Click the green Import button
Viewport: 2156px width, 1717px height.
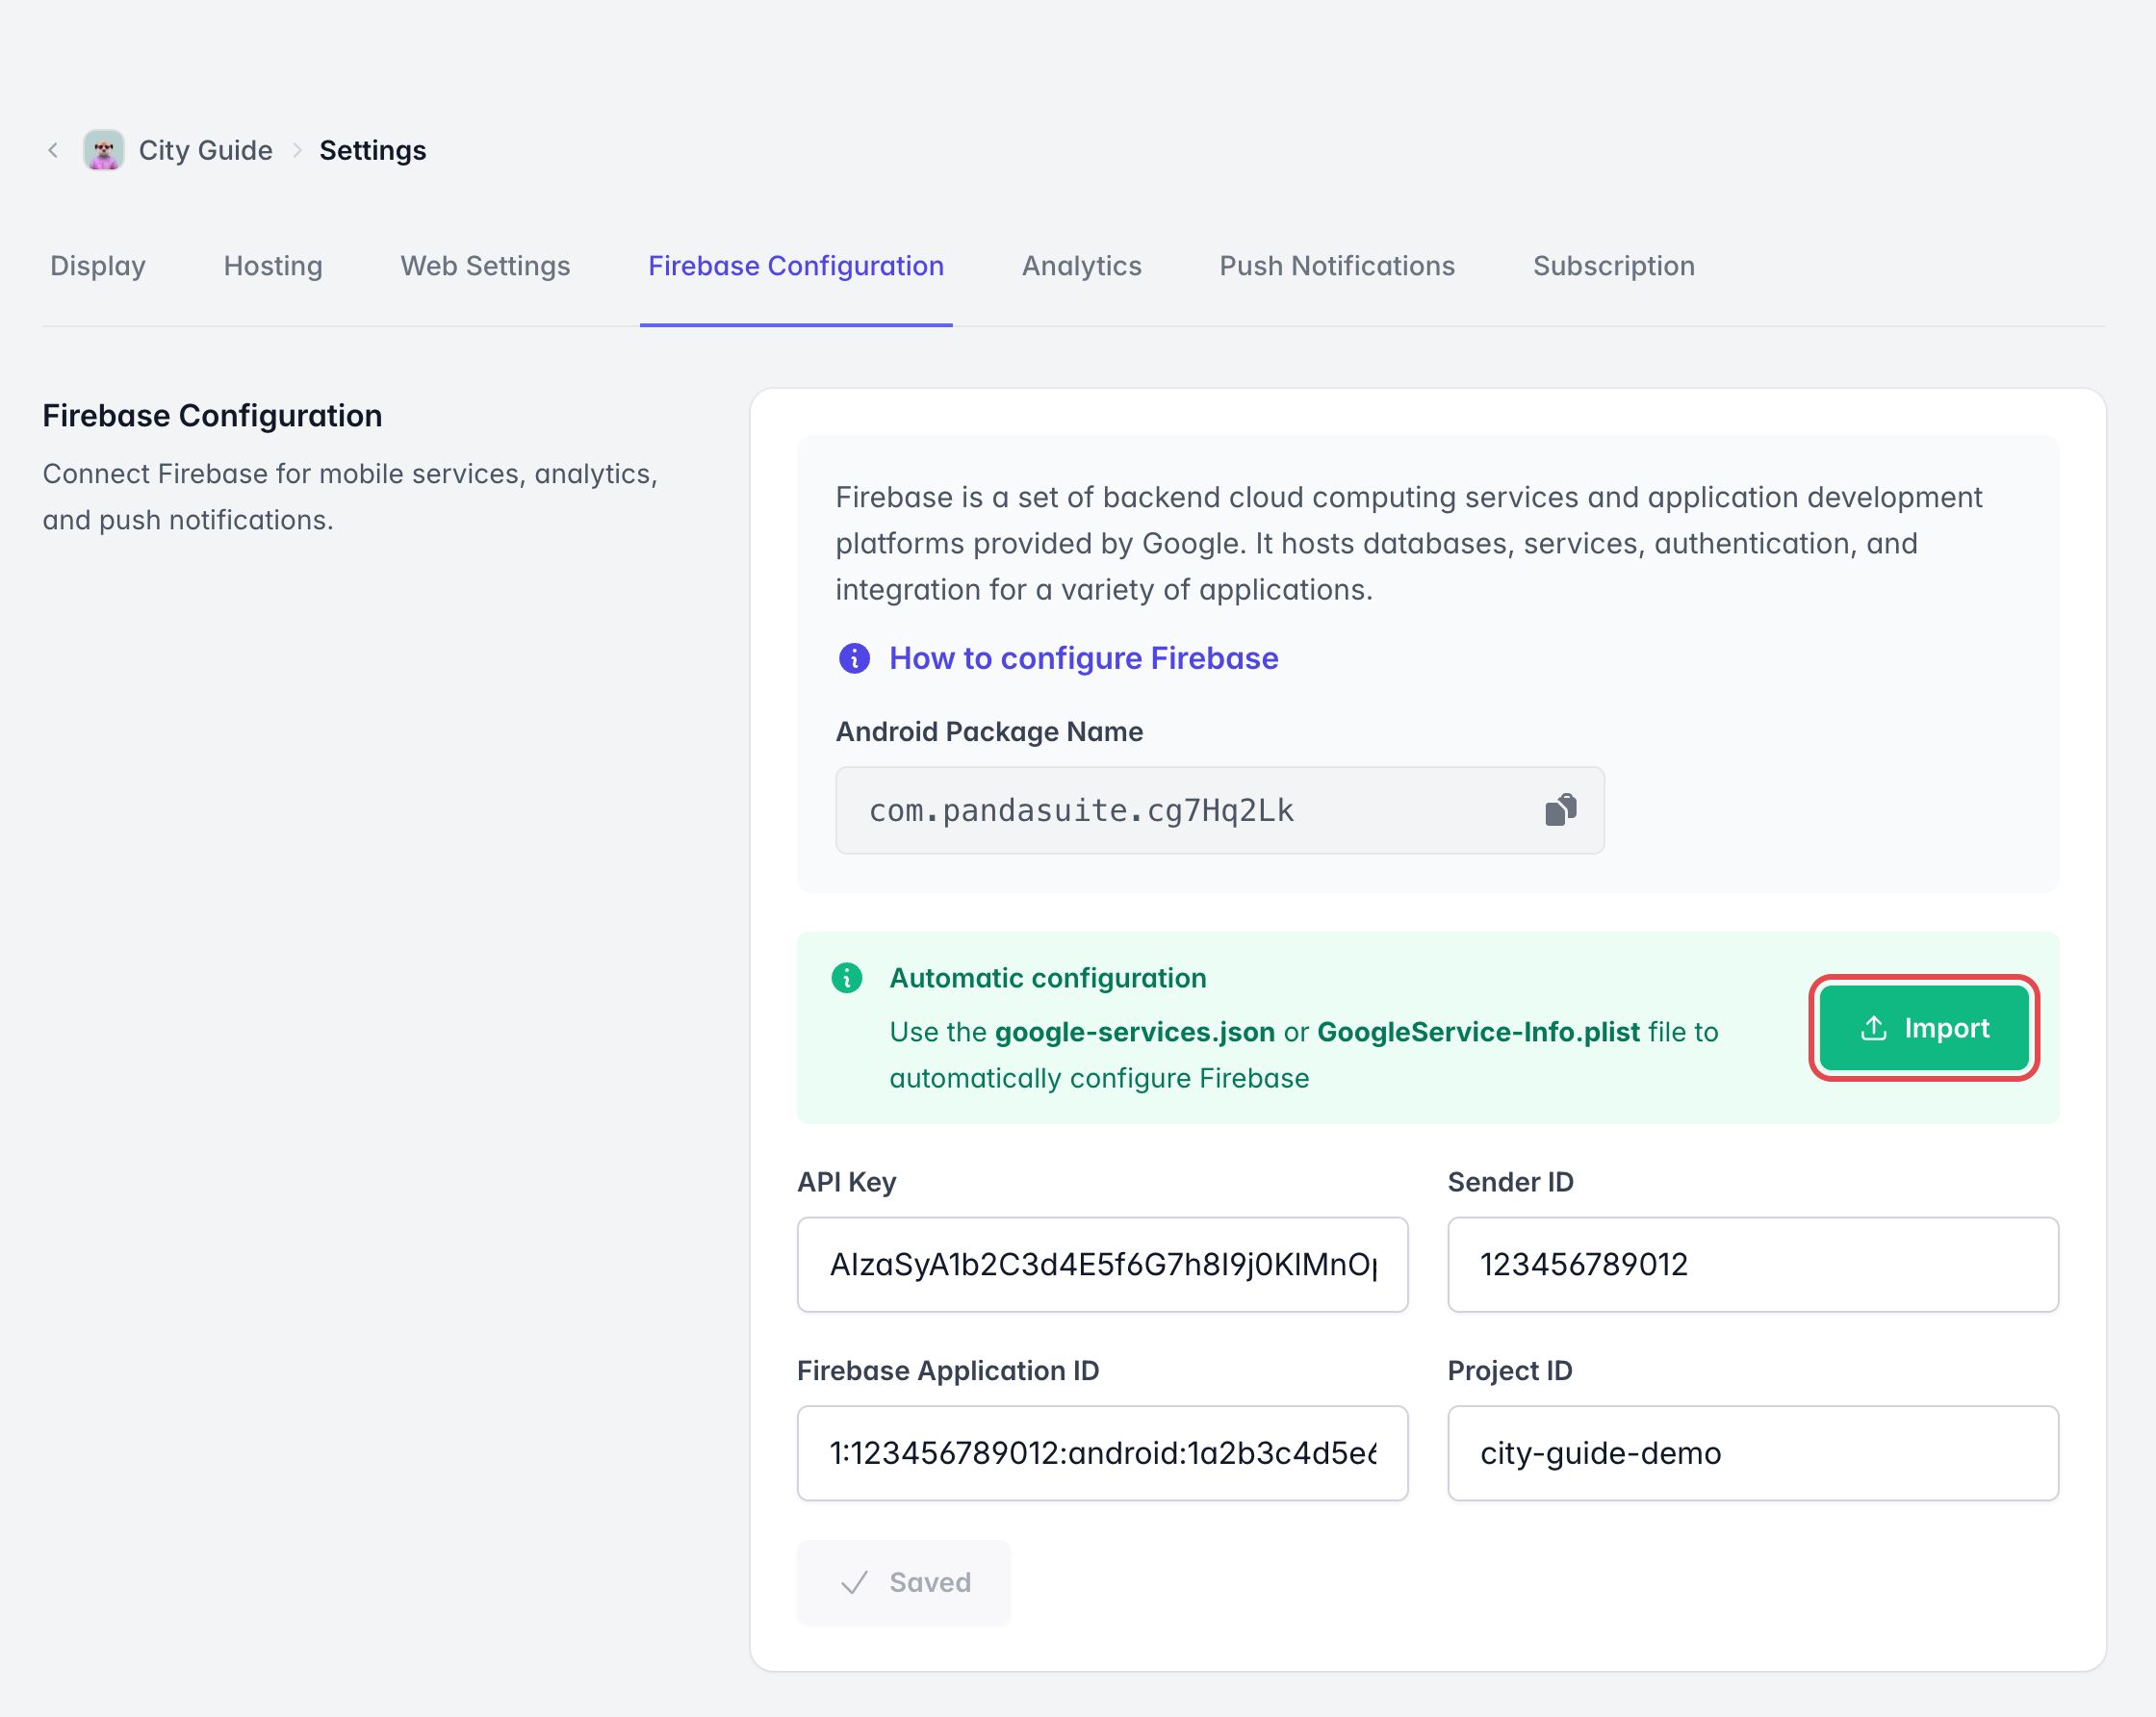tap(1924, 1028)
